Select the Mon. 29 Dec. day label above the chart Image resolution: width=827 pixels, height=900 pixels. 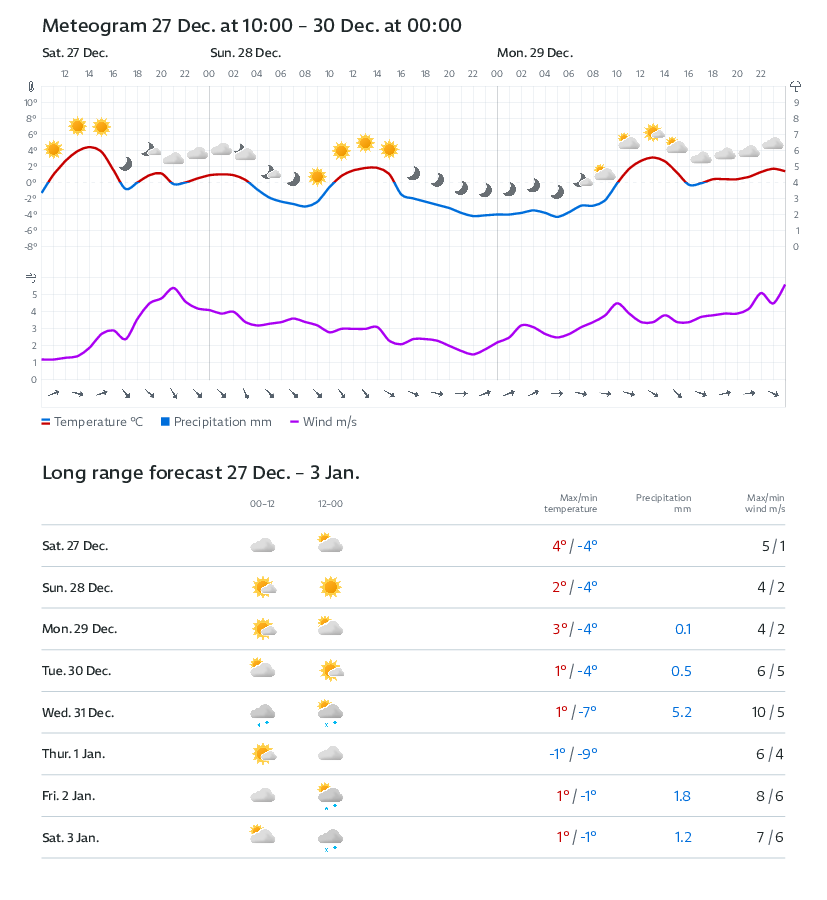(534, 53)
